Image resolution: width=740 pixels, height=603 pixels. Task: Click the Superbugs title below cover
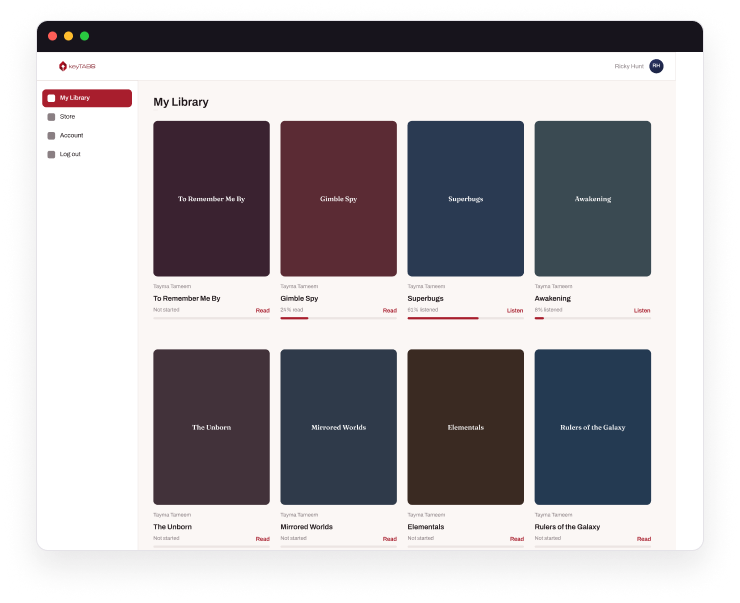point(425,298)
